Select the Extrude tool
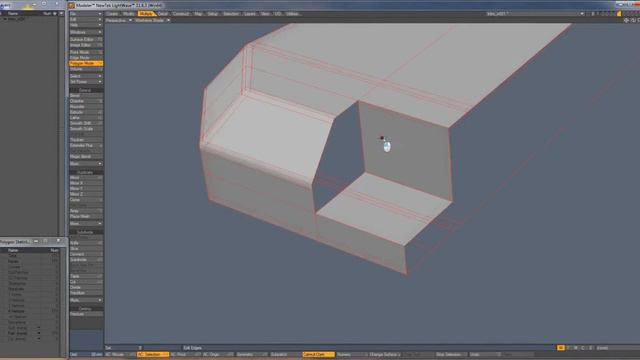The image size is (640, 360). click(x=86, y=112)
